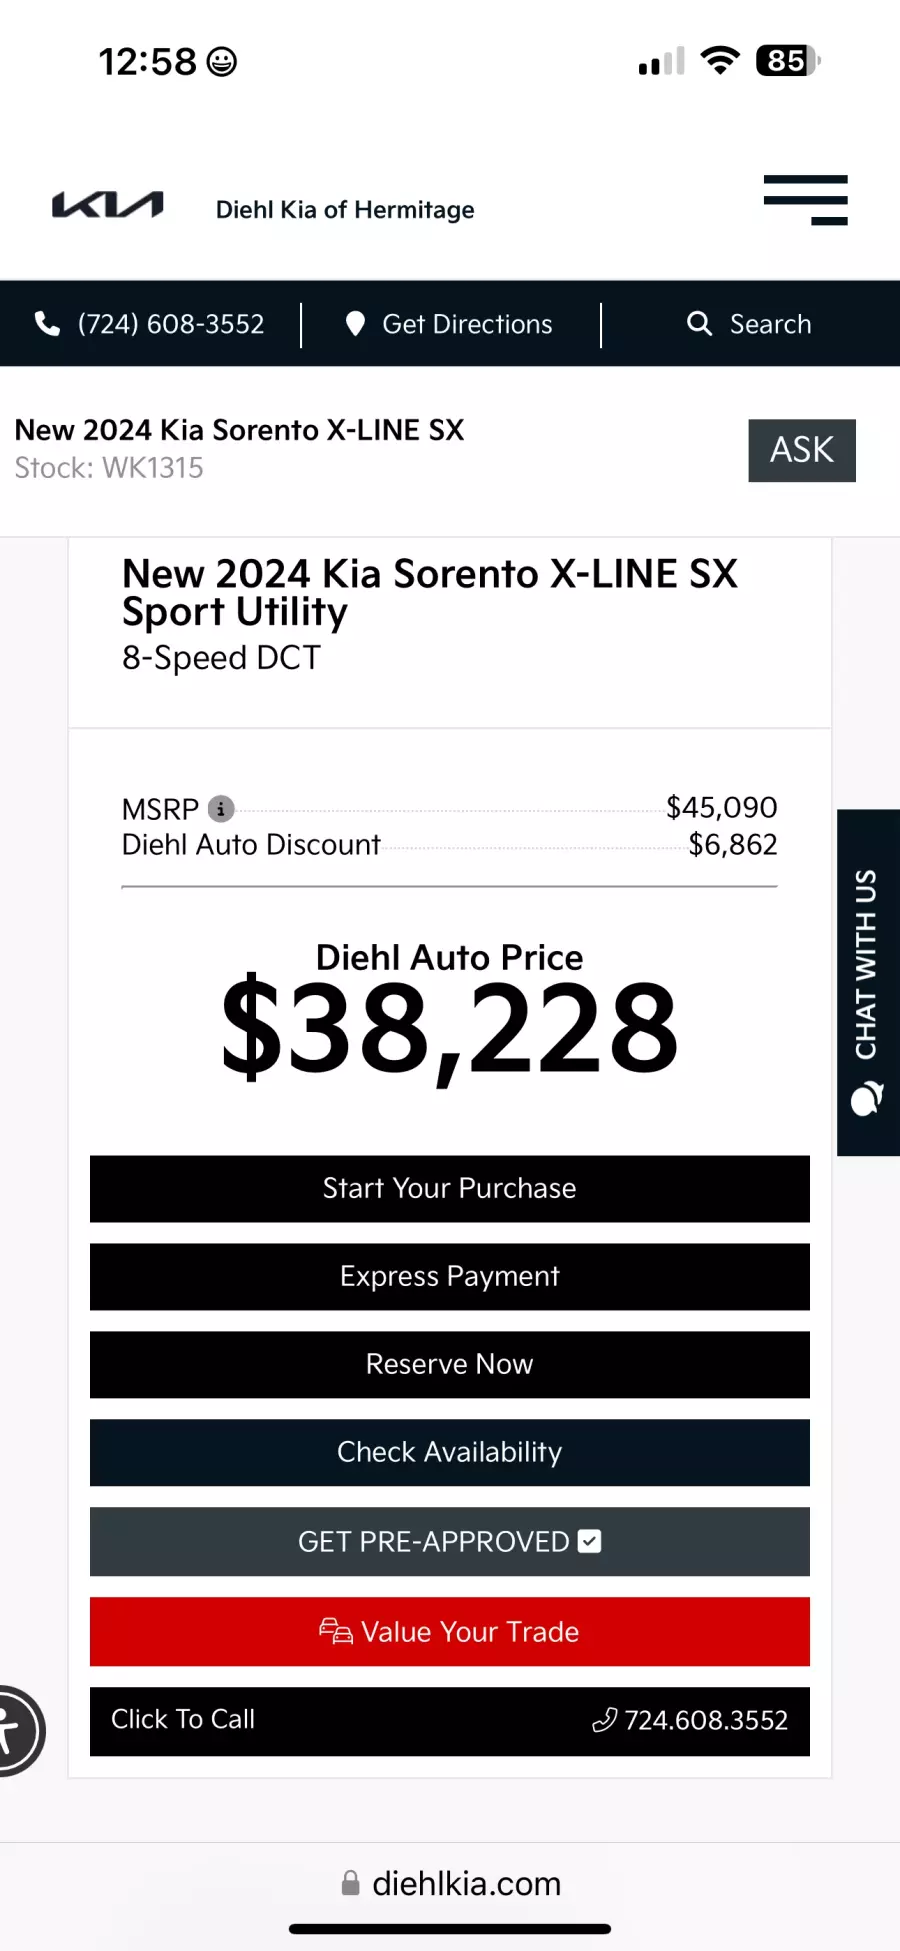This screenshot has width=900, height=1951.
Task: Open the hamburger navigation menu
Action: (805, 200)
